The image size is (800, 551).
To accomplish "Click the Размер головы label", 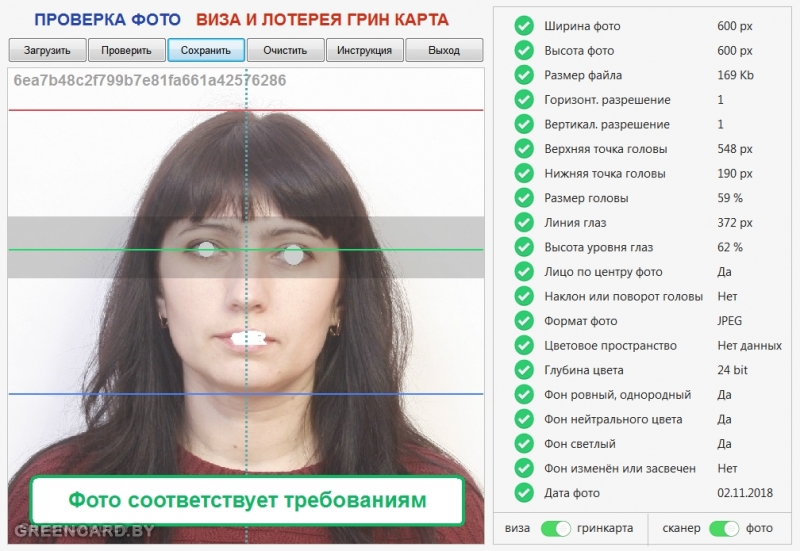I will [x=586, y=198].
